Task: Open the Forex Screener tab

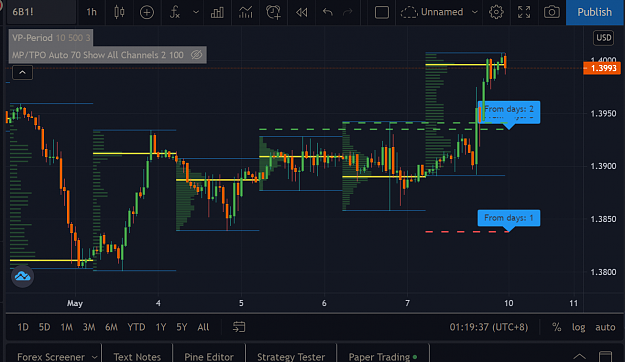Action: coord(51,356)
